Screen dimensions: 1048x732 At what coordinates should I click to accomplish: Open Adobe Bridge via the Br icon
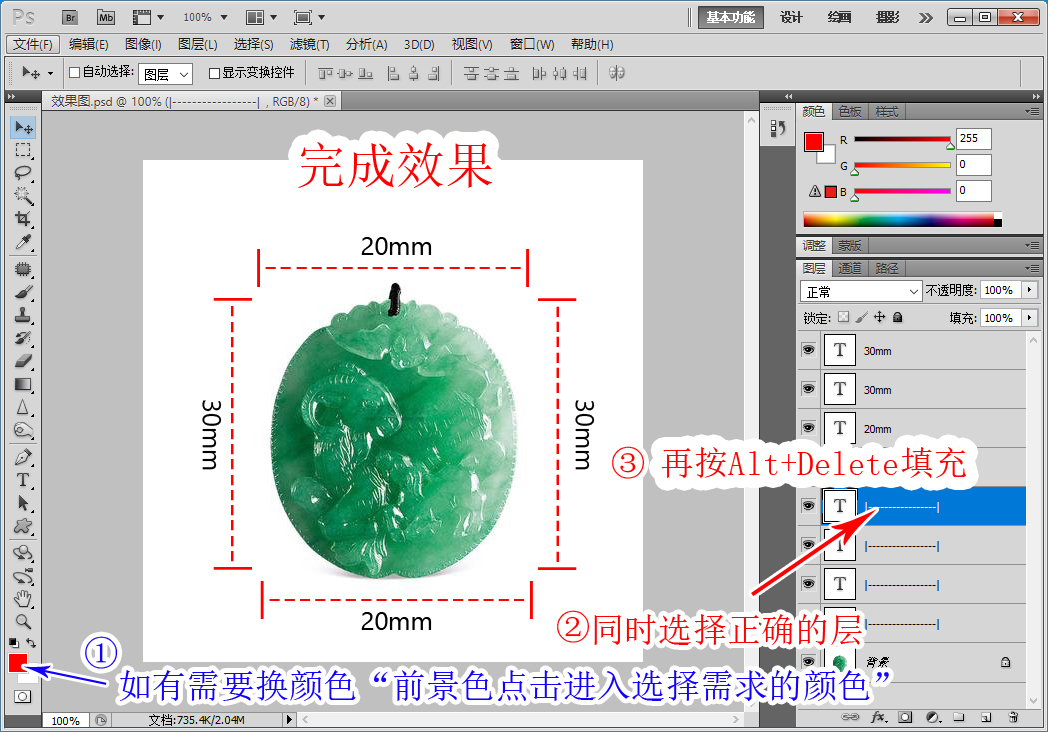coord(70,17)
